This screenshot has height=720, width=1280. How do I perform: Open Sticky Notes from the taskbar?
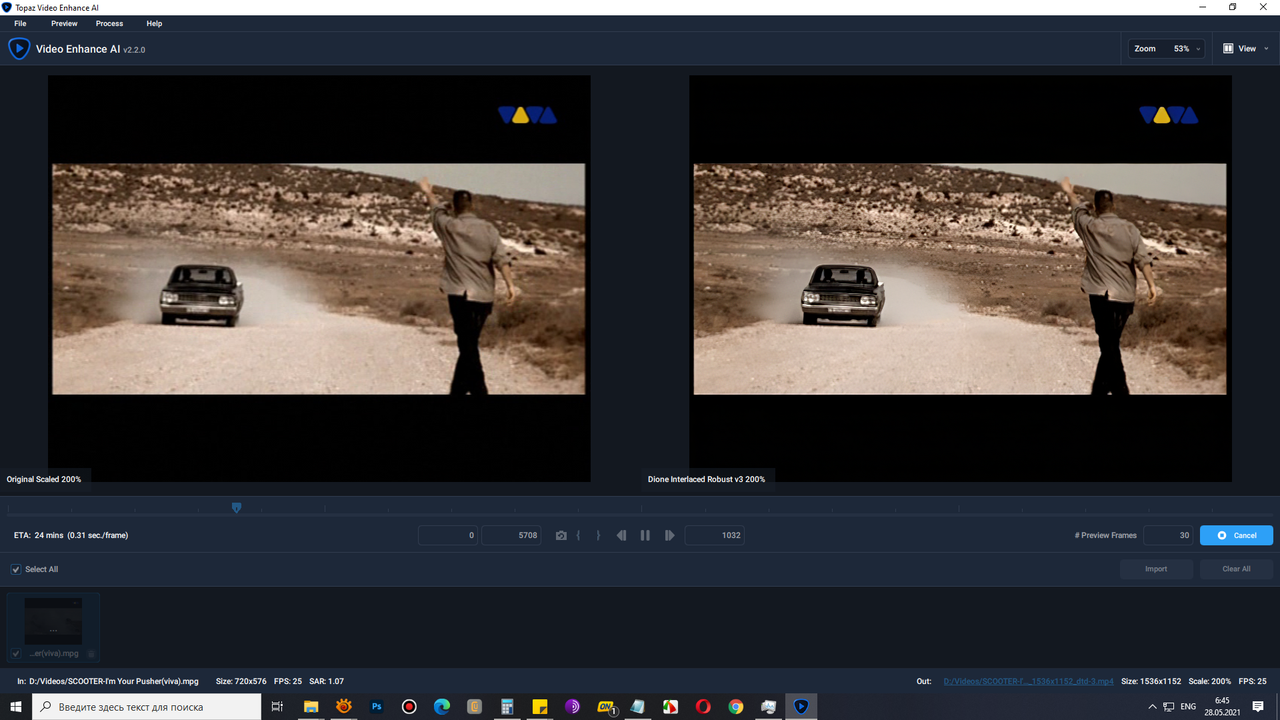click(540, 706)
